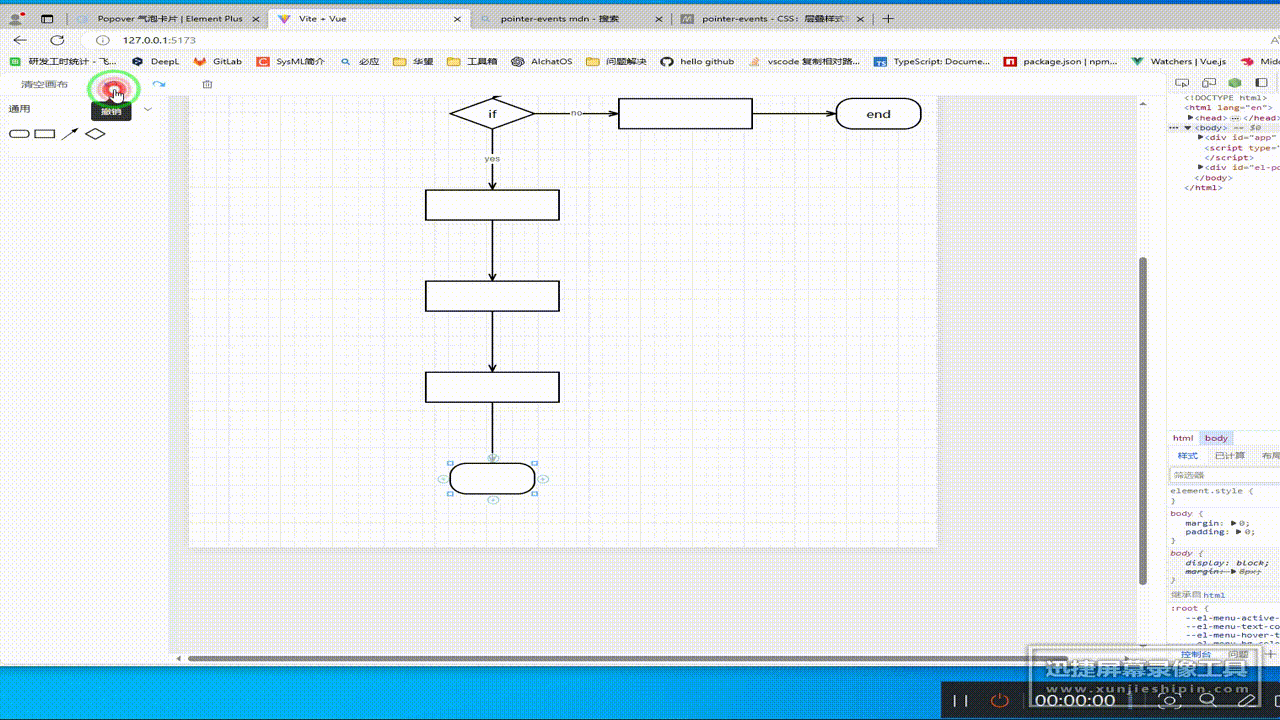This screenshot has height=720, width=1280.
Task: Click the green 3D cube DevTools icon
Action: pos(1235,83)
